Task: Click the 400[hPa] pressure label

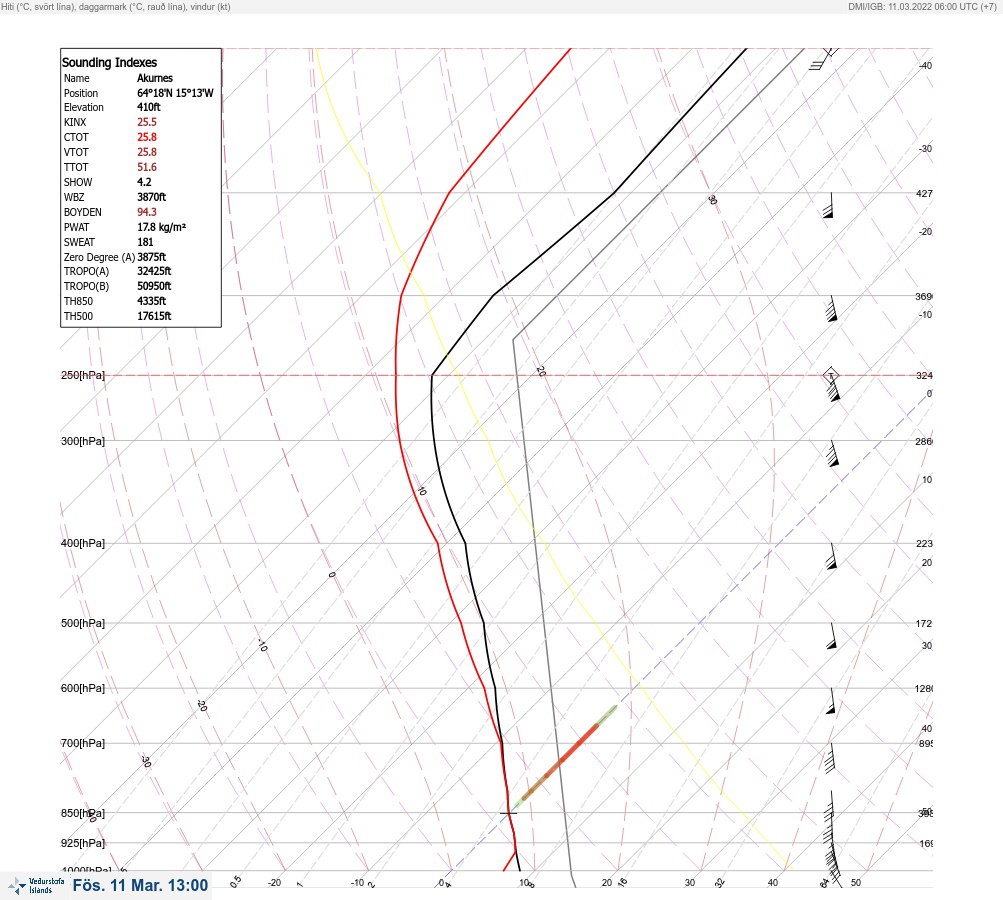Action: (83, 543)
